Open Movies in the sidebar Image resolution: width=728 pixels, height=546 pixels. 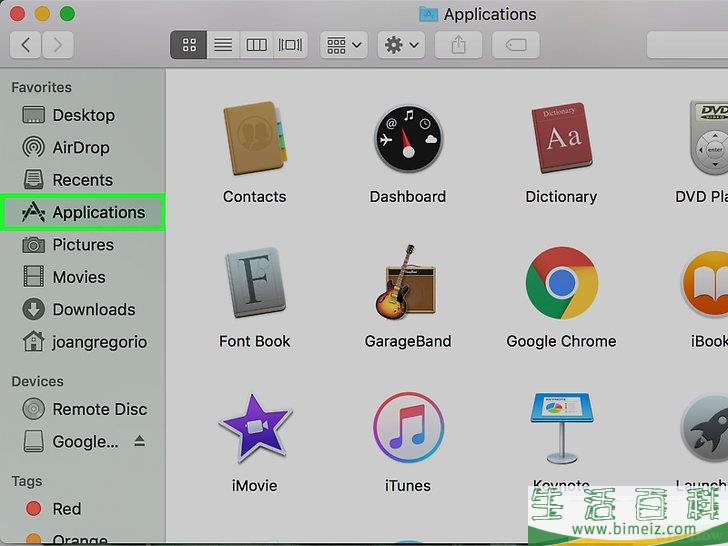pyautogui.click(x=83, y=277)
